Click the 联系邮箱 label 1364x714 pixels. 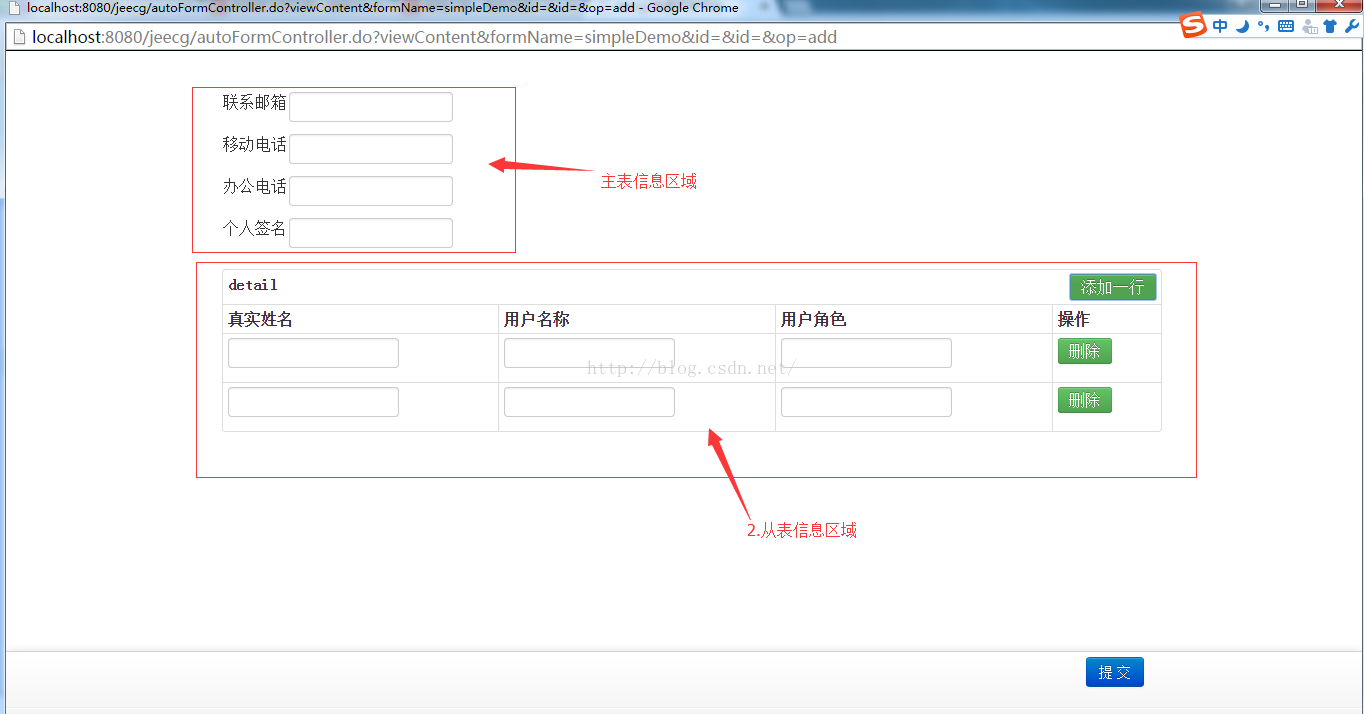[x=254, y=102]
